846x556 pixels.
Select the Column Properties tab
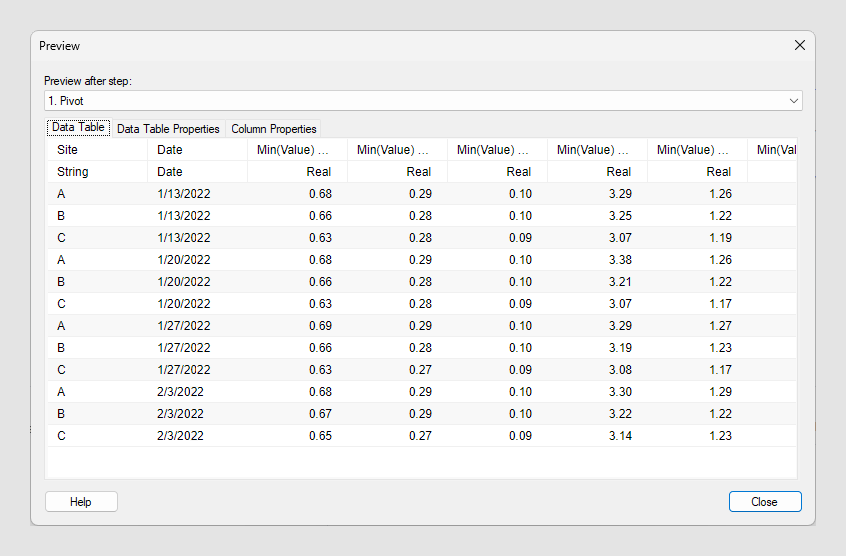[273, 129]
